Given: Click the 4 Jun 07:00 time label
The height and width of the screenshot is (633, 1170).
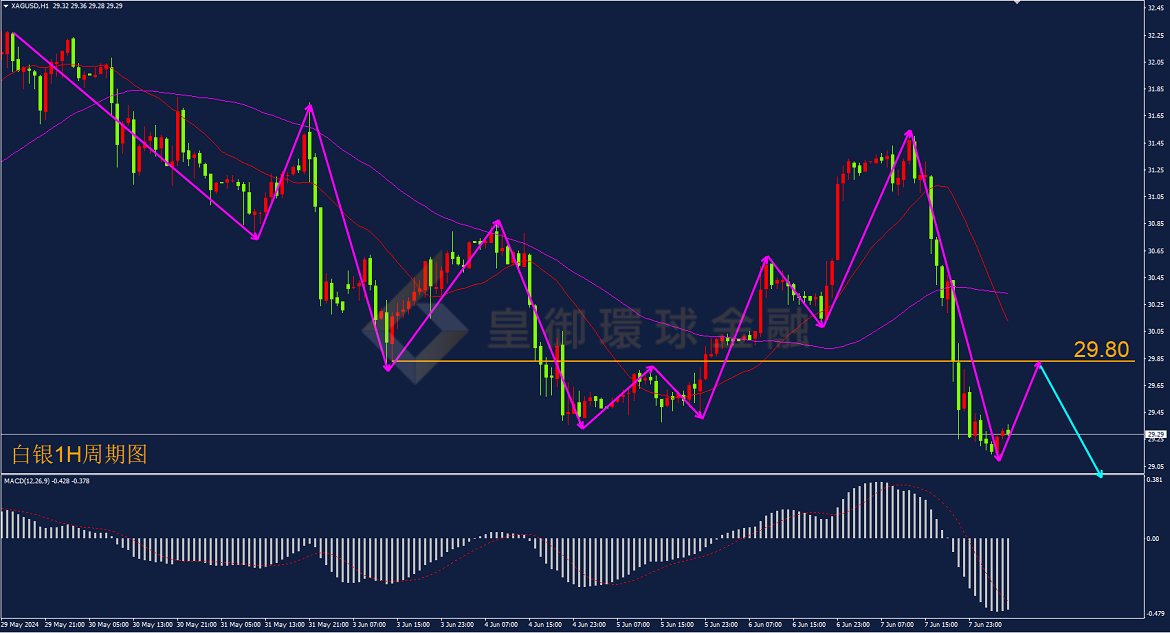Looking at the screenshot, I should coord(501,624).
